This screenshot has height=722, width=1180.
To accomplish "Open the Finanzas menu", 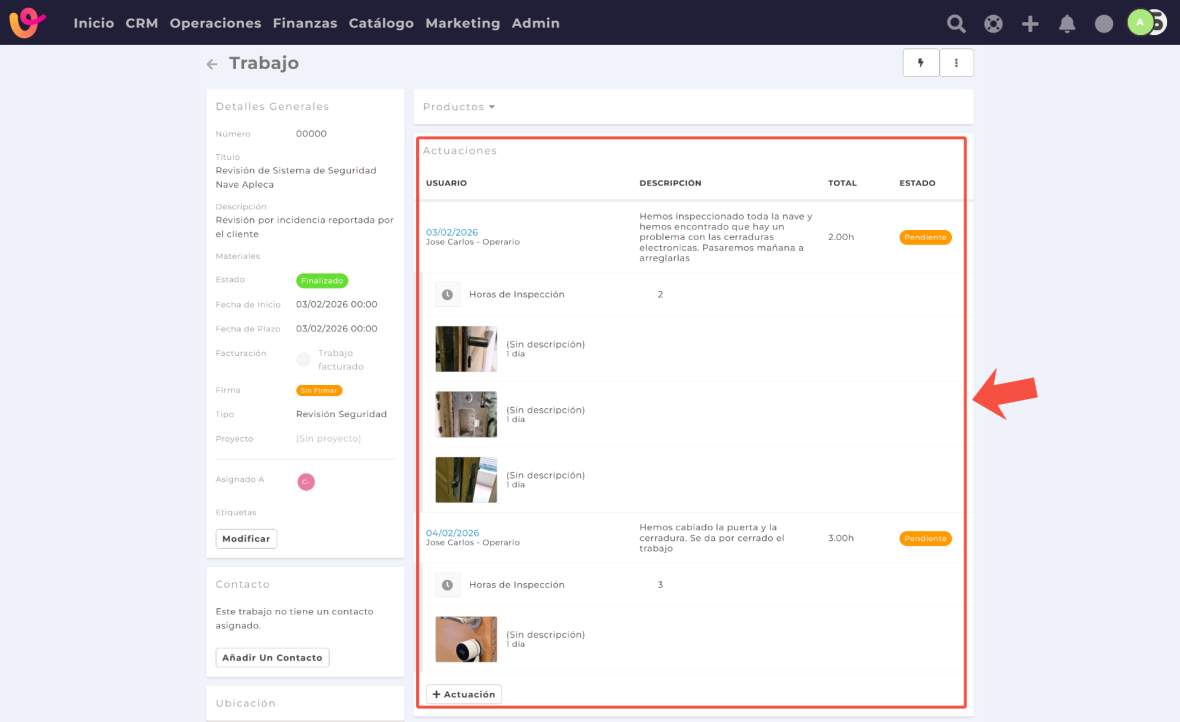I will 305,23.
